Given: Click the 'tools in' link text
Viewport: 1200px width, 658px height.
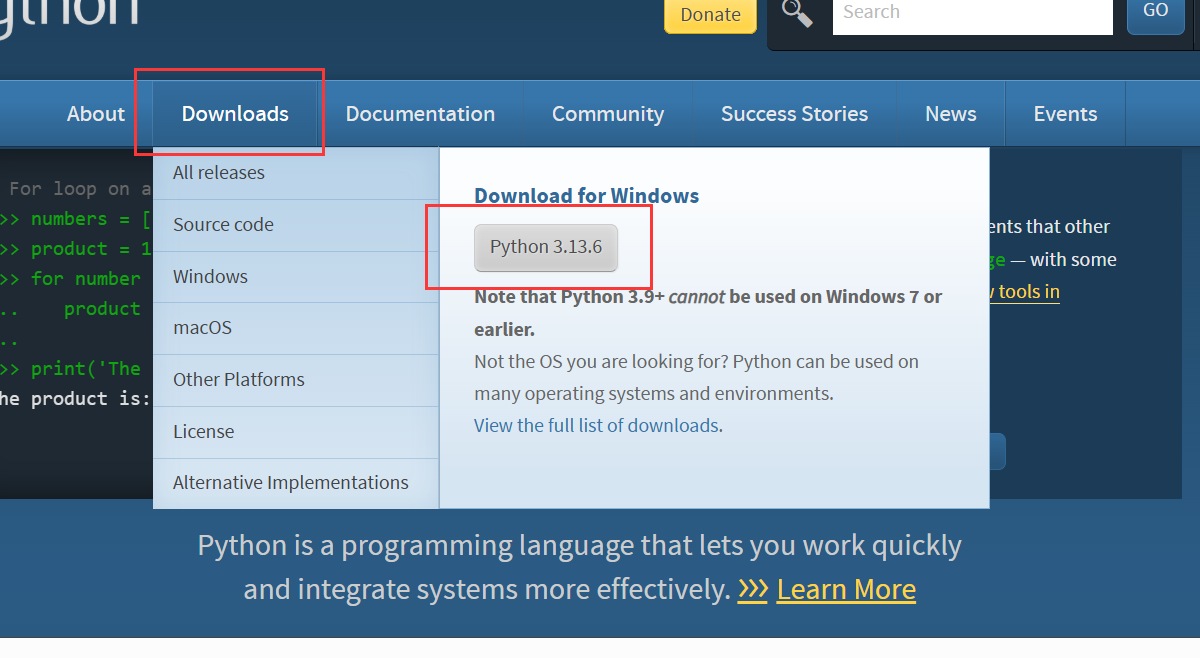Looking at the screenshot, I should (x=1028, y=291).
